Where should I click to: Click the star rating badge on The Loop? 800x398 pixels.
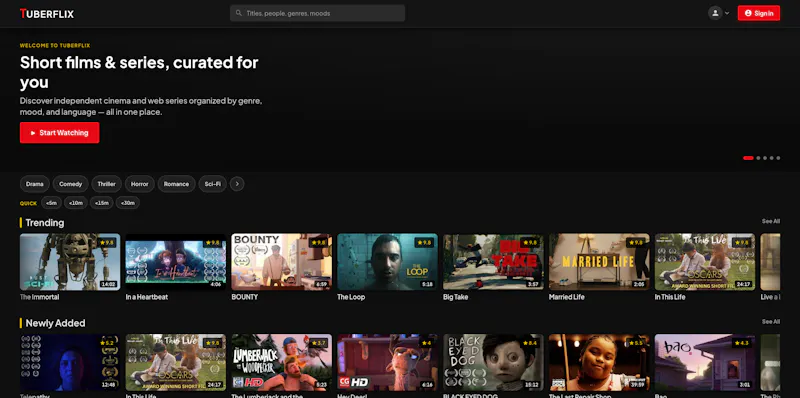tap(424, 243)
